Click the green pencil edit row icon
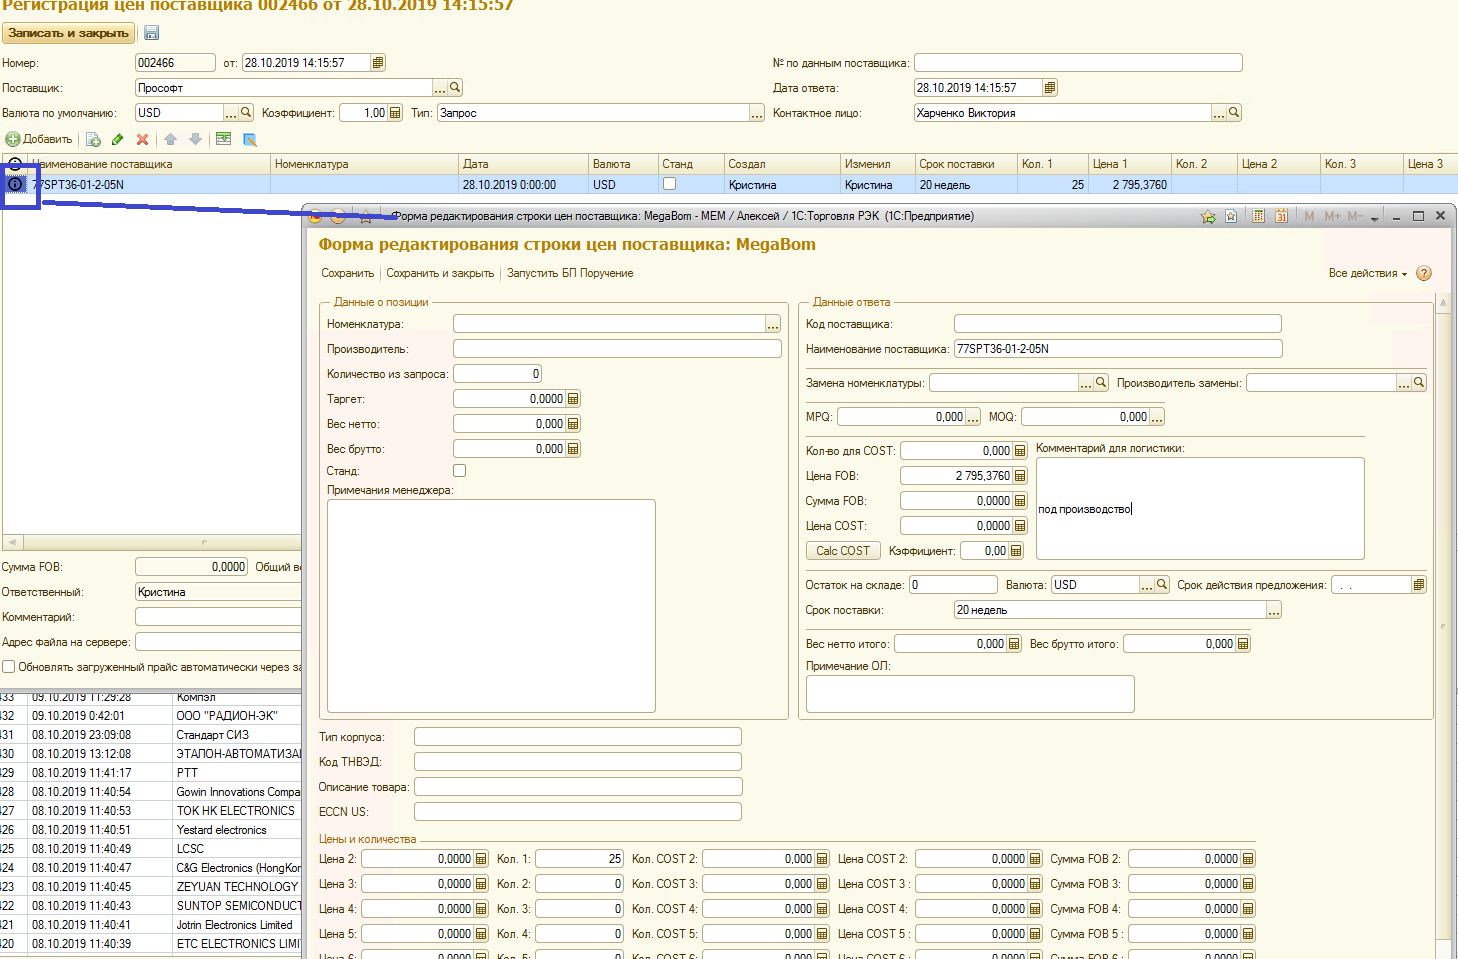 point(118,139)
